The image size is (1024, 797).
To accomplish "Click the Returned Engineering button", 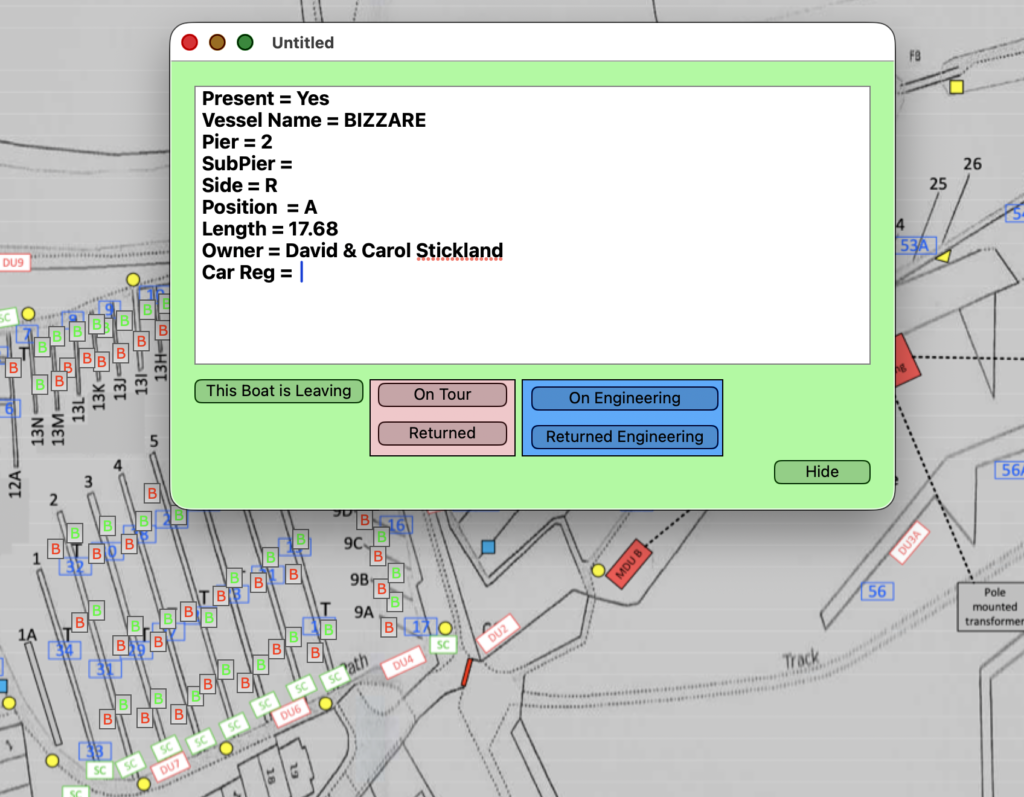I will click(x=624, y=437).
